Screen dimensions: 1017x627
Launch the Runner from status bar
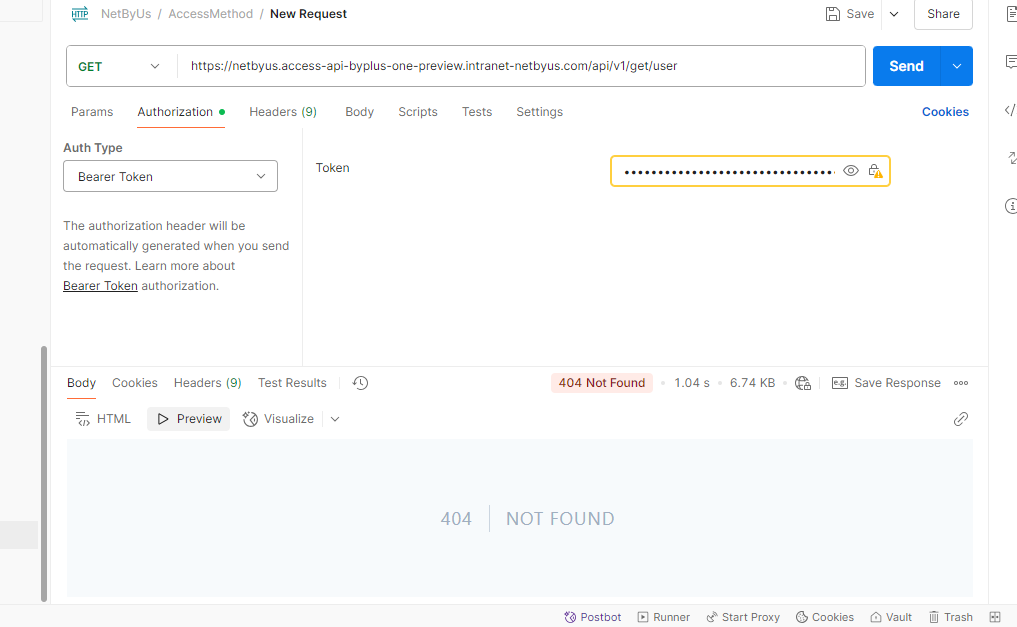[x=664, y=617]
